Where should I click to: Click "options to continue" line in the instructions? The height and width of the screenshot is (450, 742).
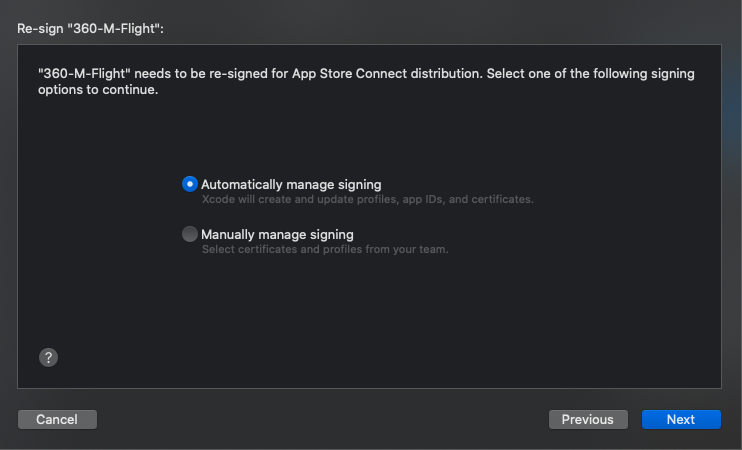98,90
